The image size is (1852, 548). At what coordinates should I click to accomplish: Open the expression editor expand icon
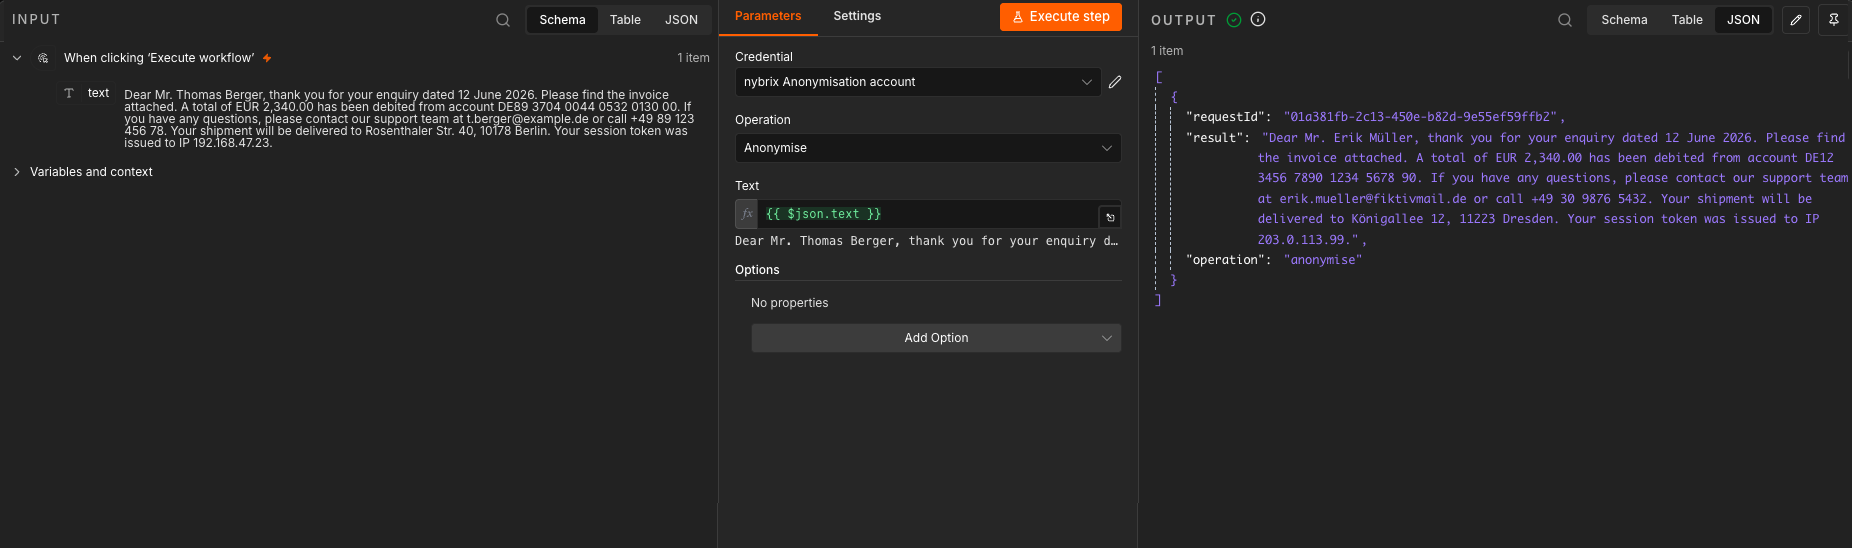[1110, 217]
